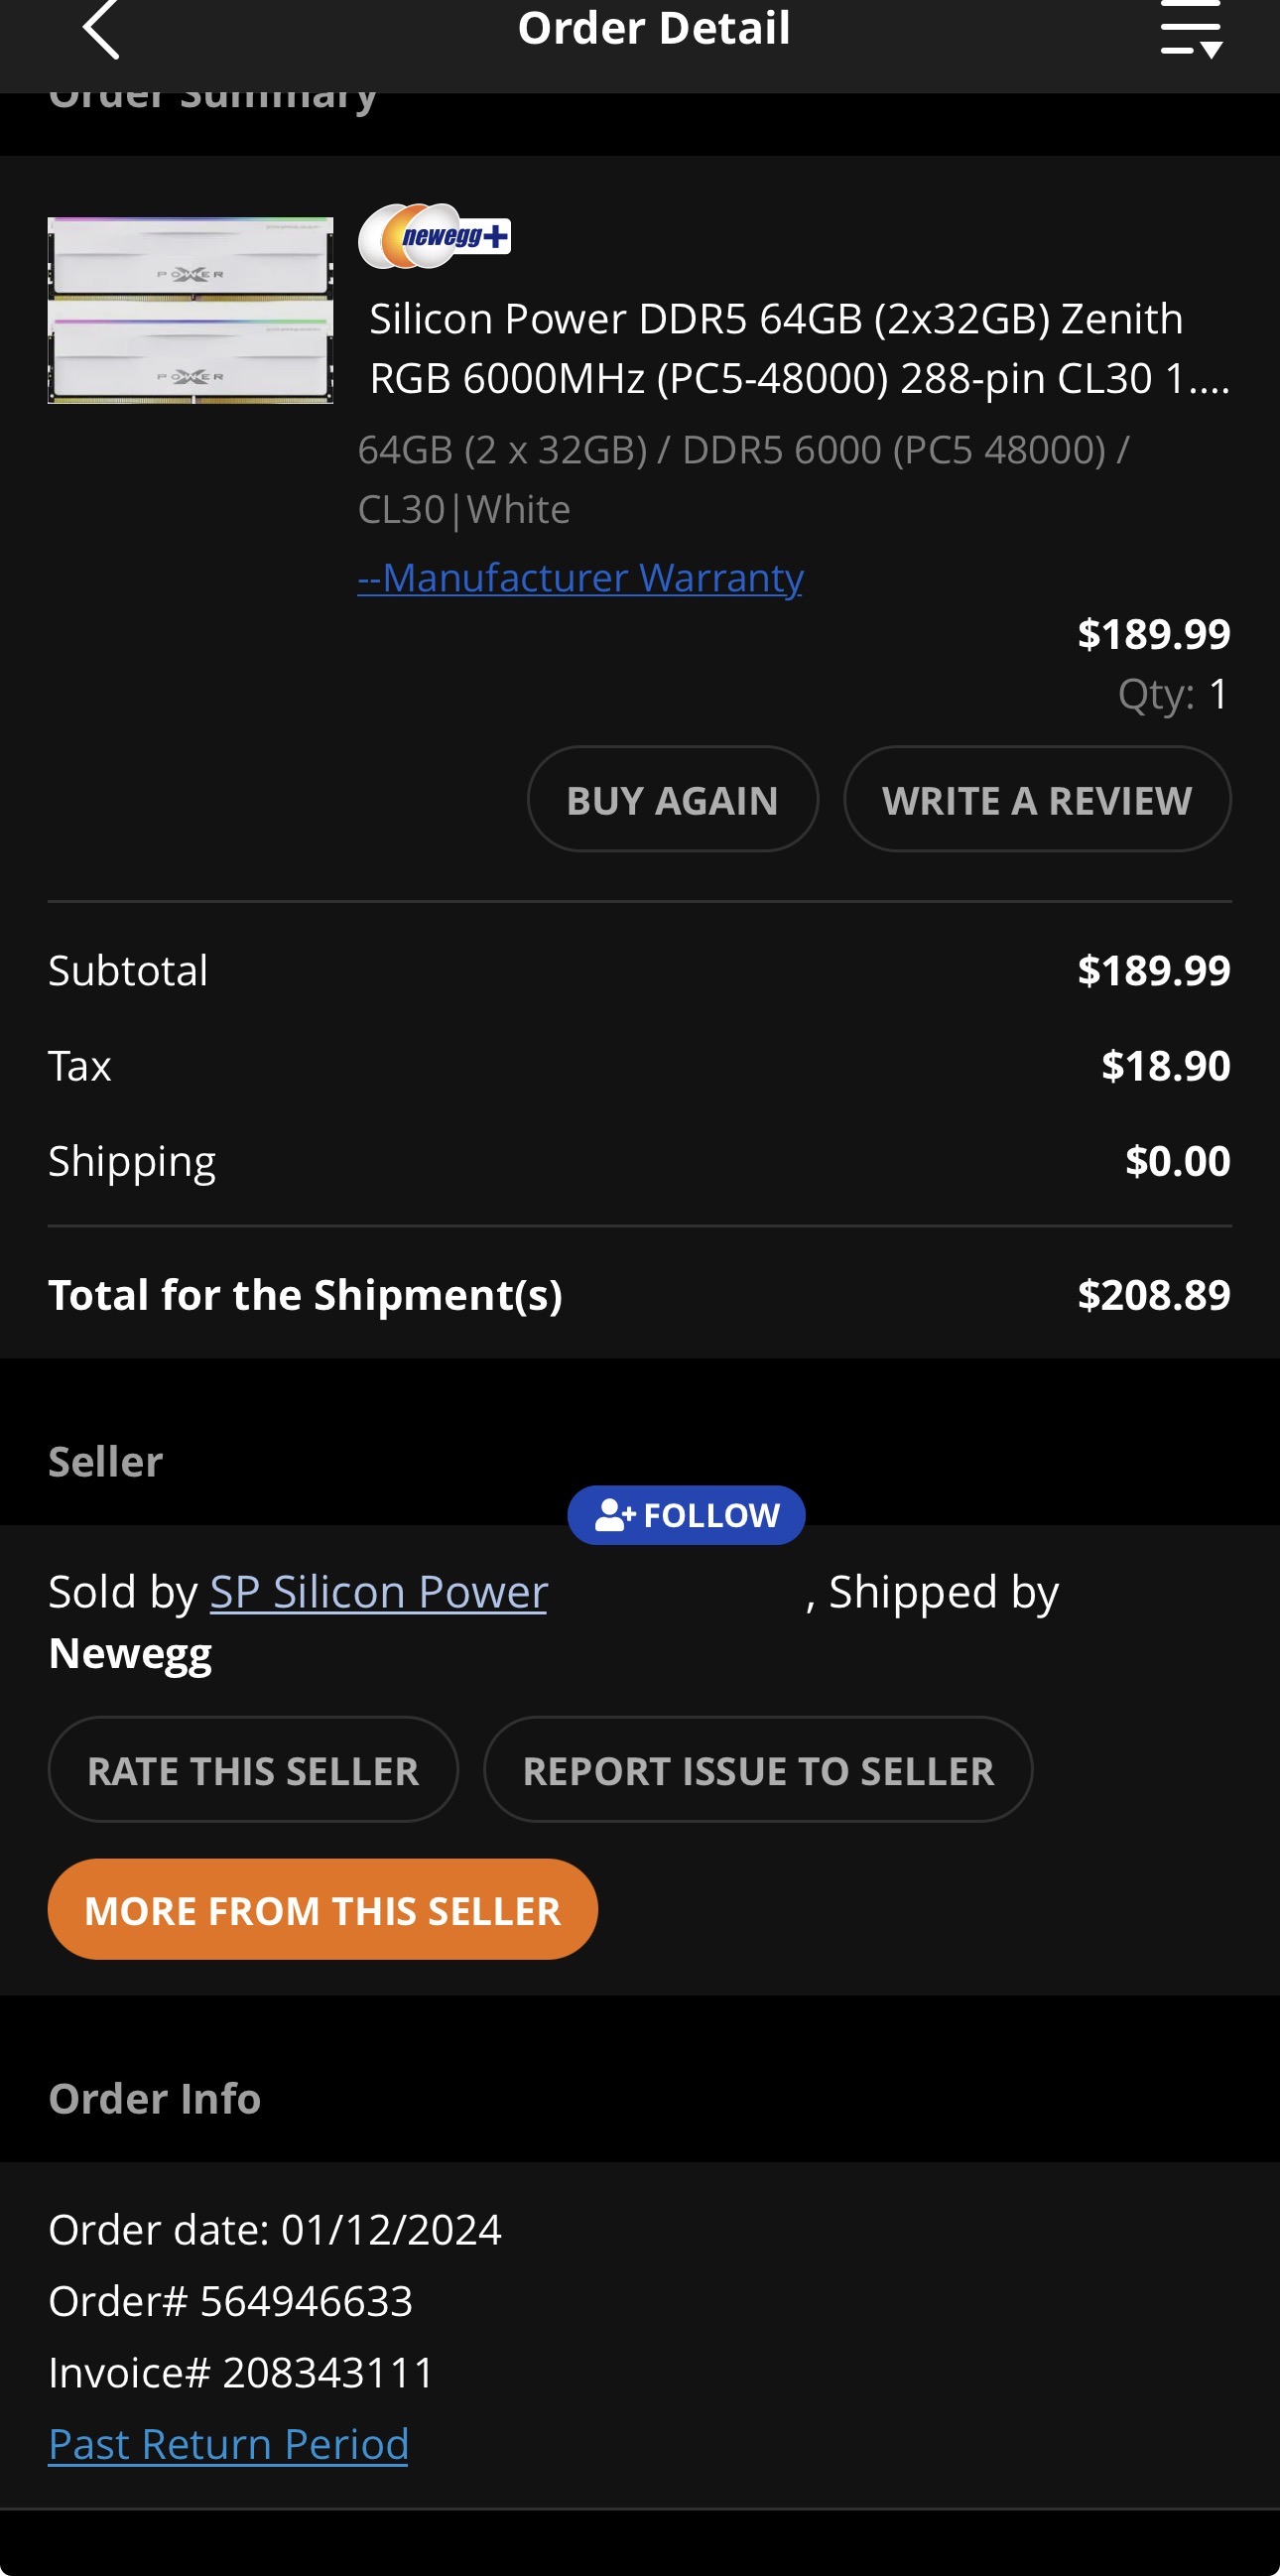Screen dimensions: 1280x2576
Task: Tap the Newegg+ logo badge
Action: click(x=435, y=237)
